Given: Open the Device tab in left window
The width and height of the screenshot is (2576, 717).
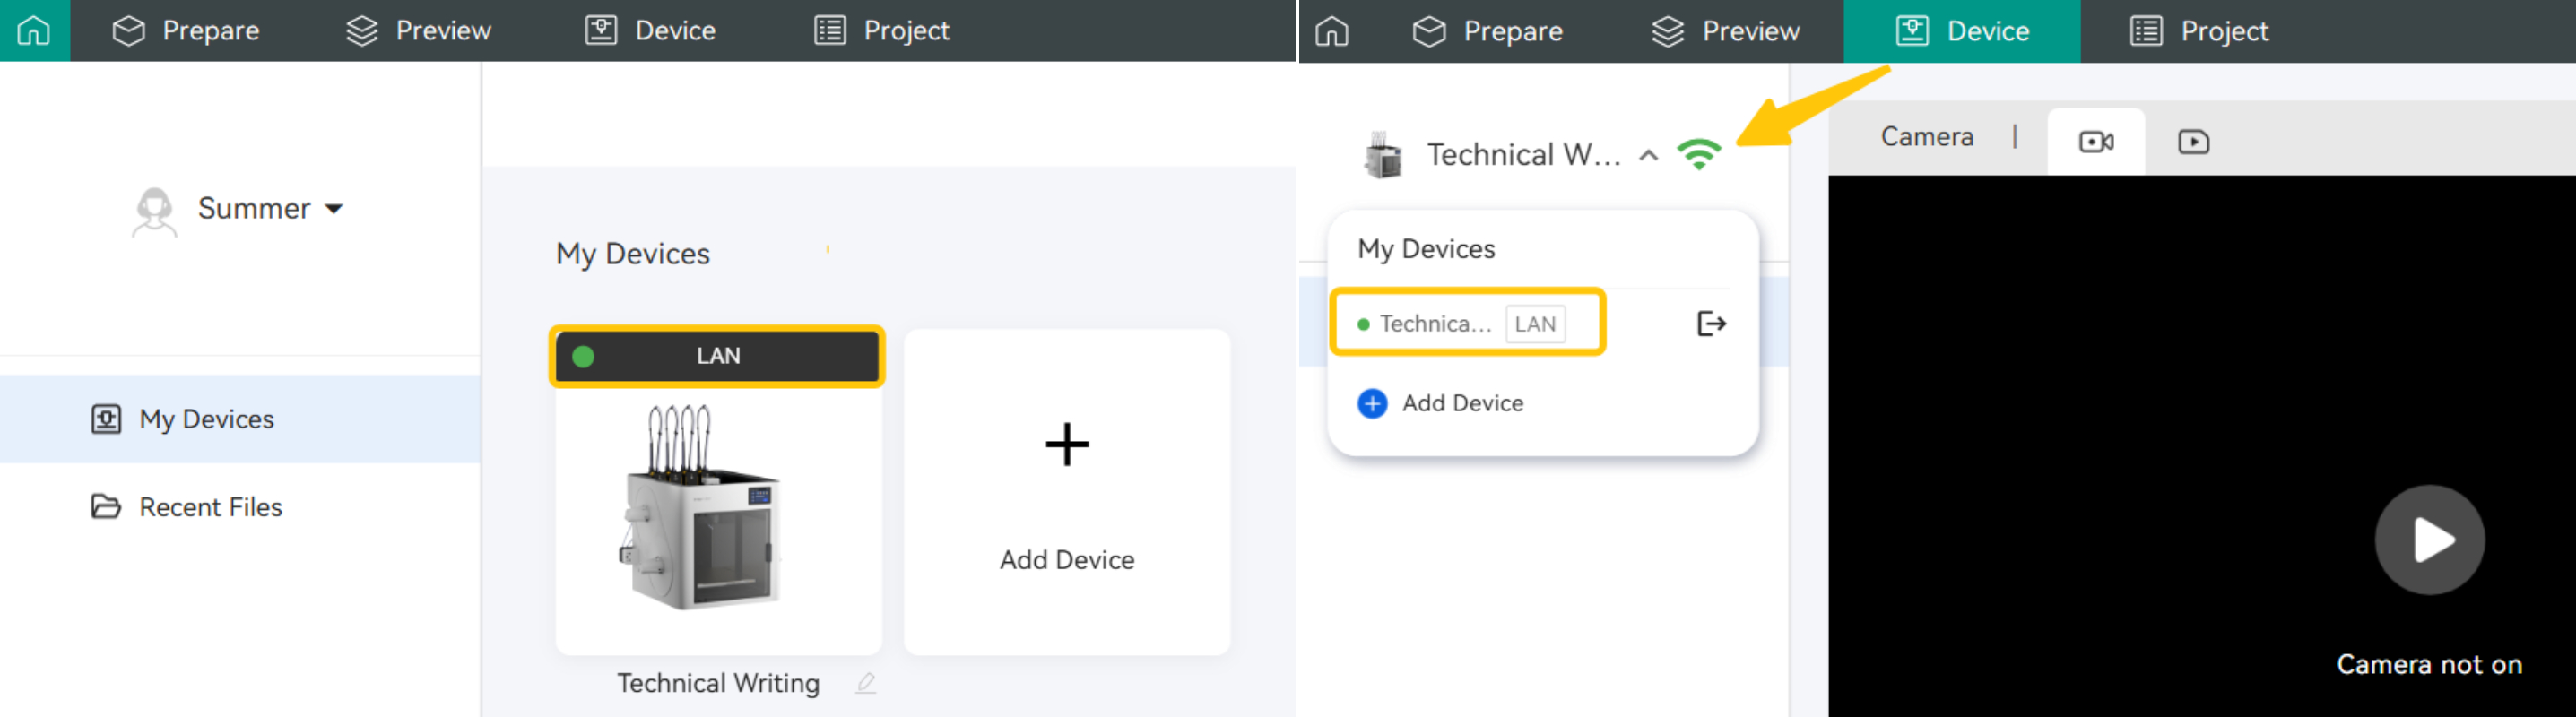Looking at the screenshot, I should pos(651,31).
